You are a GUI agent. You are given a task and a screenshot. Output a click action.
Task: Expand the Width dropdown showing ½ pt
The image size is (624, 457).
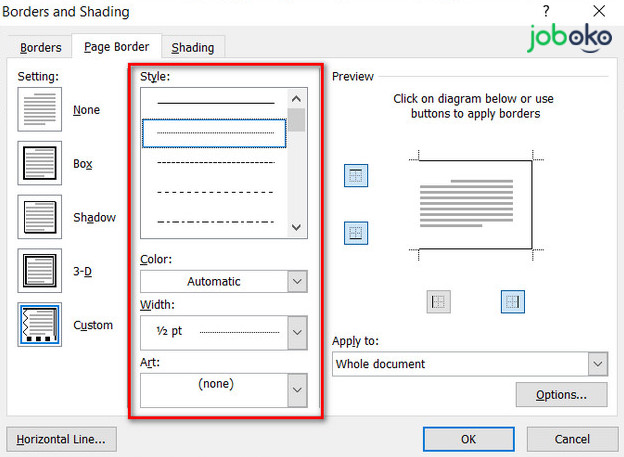223,329
